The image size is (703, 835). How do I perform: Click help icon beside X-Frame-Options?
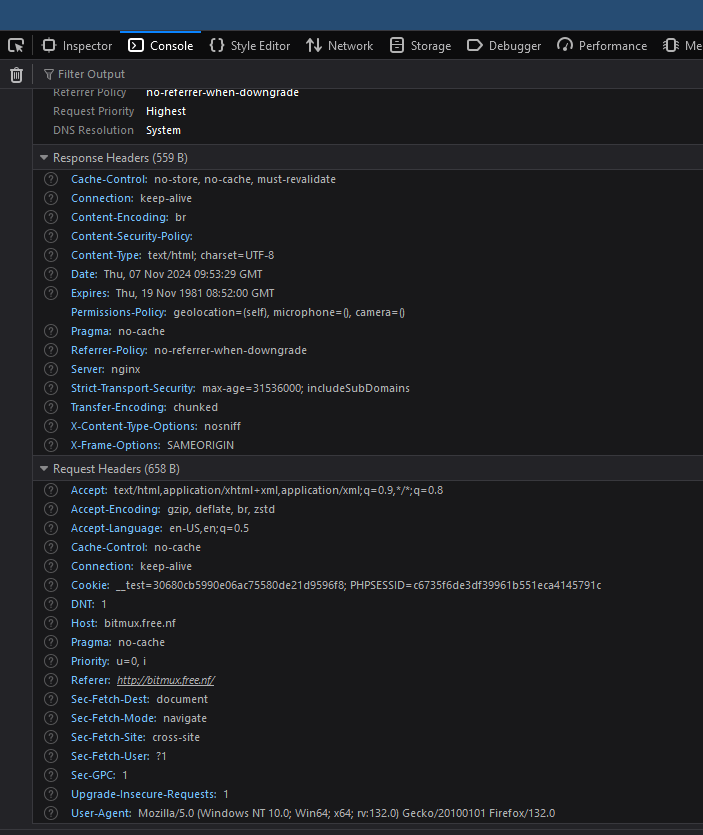click(x=51, y=445)
